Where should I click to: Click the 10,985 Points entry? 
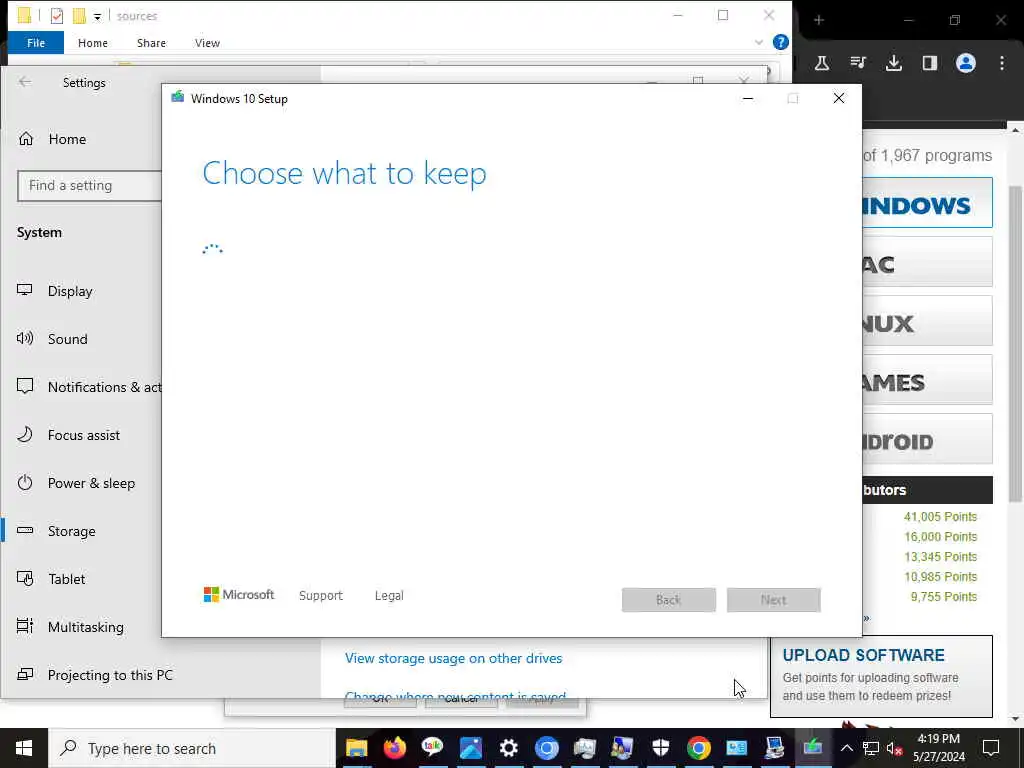click(940, 577)
